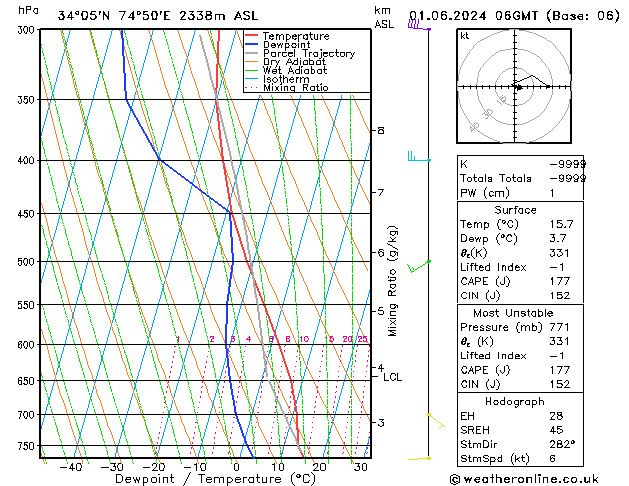
Task: Click the 30 temperature axis label
Action: click(x=360, y=467)
